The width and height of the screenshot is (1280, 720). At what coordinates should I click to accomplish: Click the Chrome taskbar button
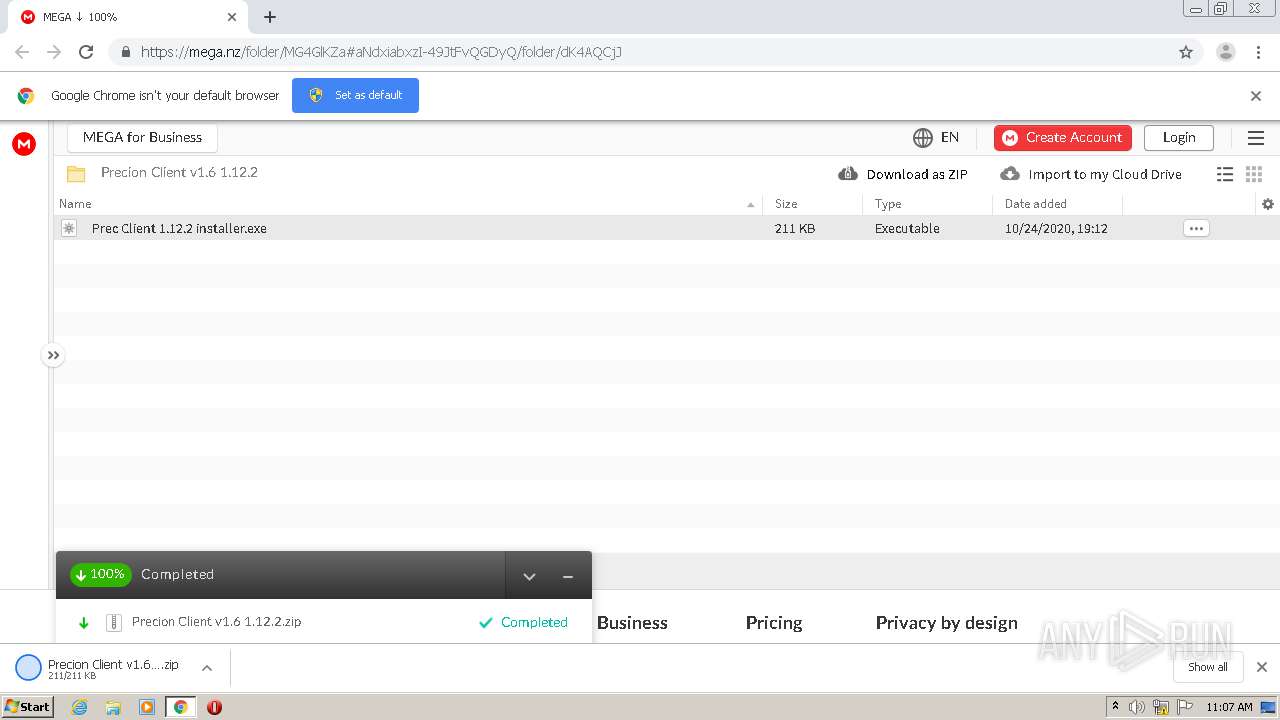180,707
